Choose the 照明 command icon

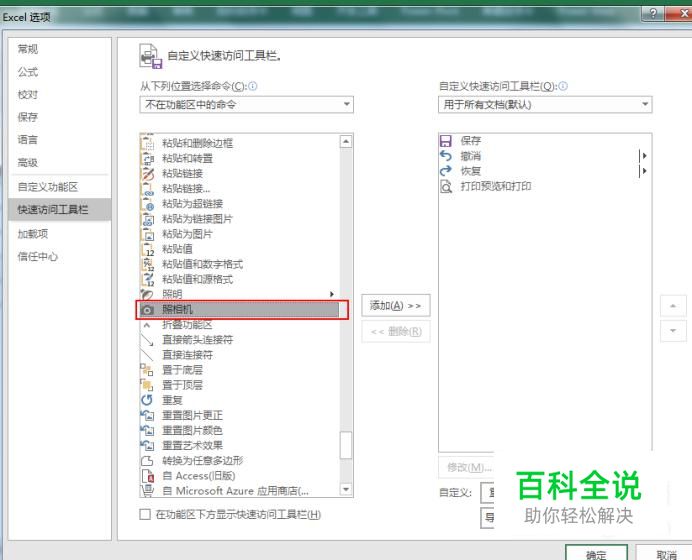[x=147, y=294]
